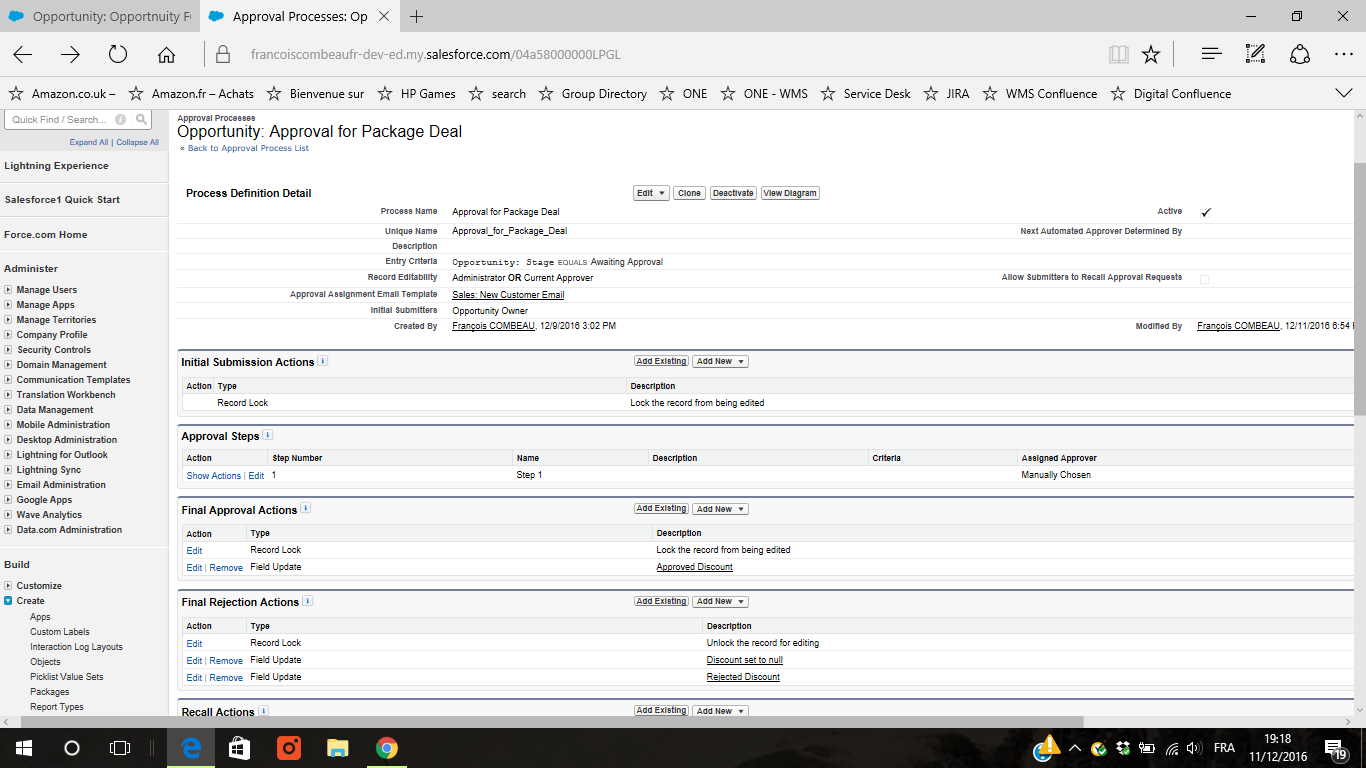The width and height of the screenshot is (1366, 768).
Task: Open the Approved Discount field update link
Action: 694,567
